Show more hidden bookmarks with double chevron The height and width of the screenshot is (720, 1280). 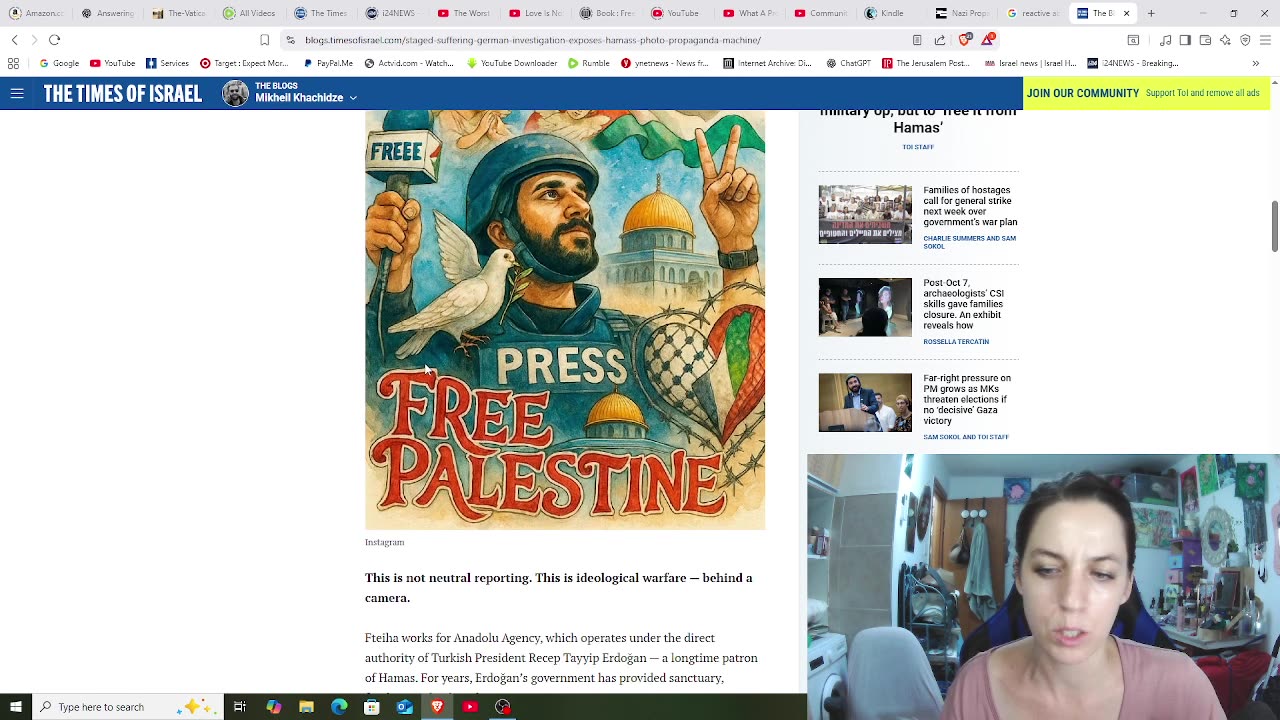[1256, 63]
